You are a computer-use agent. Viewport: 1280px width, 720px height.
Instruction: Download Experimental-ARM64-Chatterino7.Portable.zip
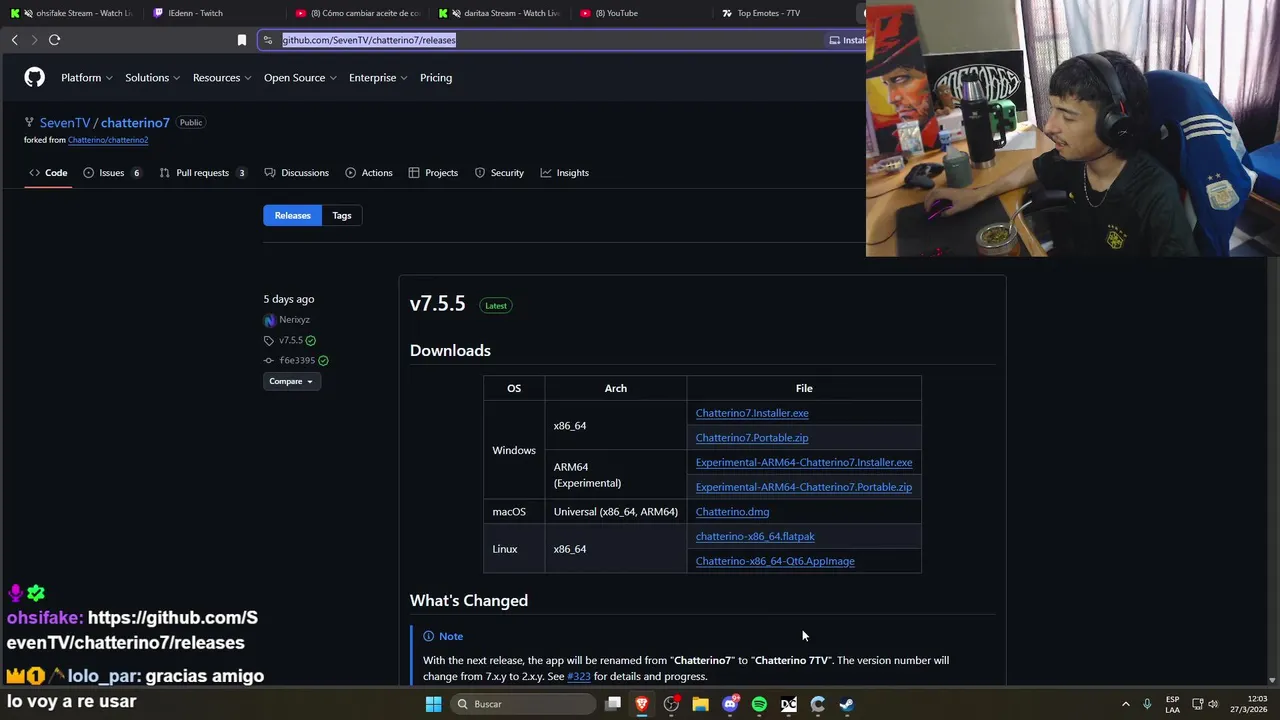click(x=804, y=487)
